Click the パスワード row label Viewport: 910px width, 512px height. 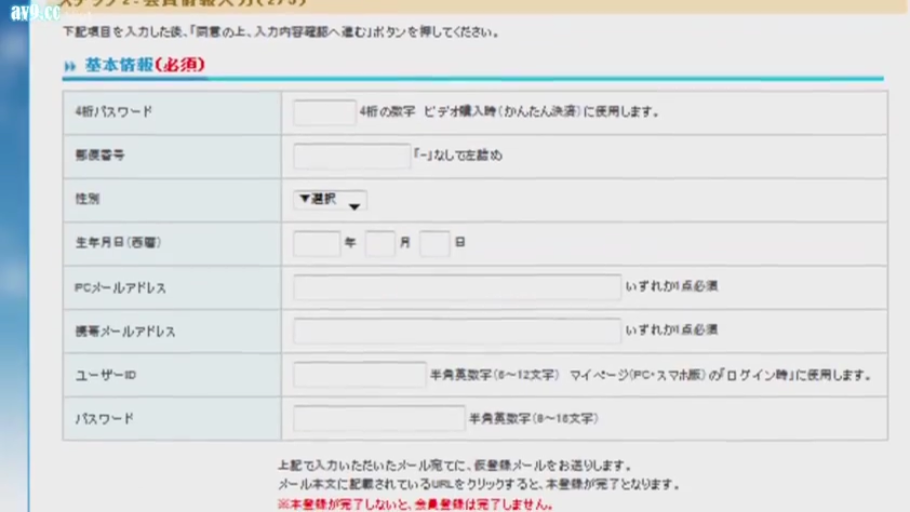104,418
